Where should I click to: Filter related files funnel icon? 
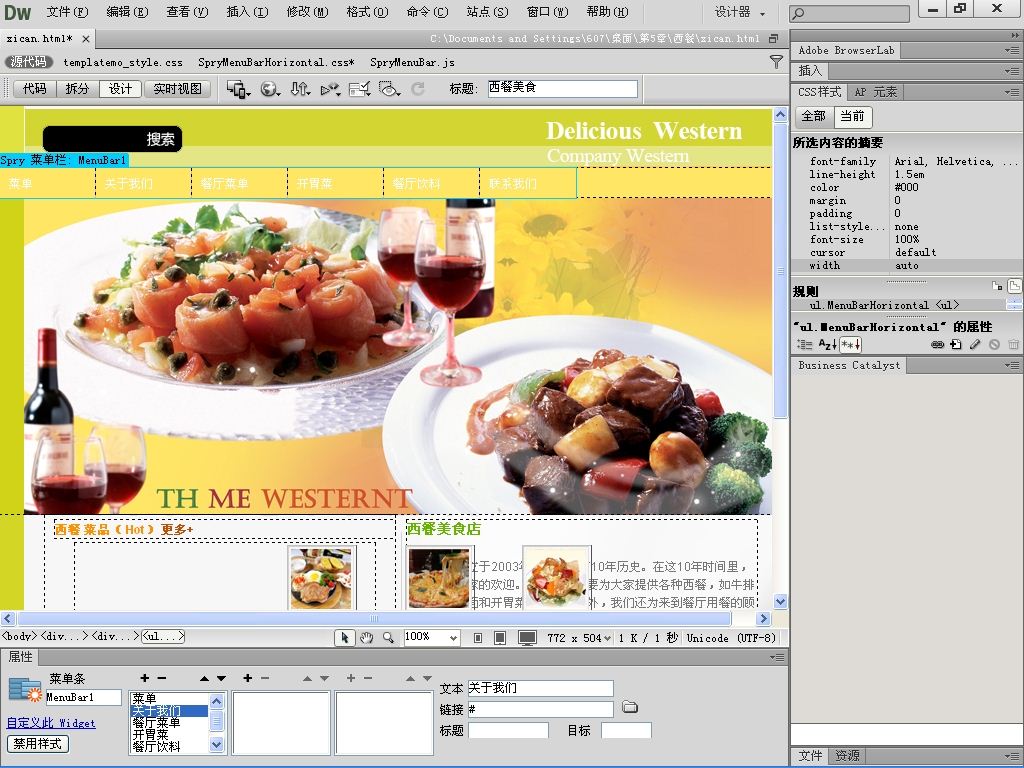[776, 62]
